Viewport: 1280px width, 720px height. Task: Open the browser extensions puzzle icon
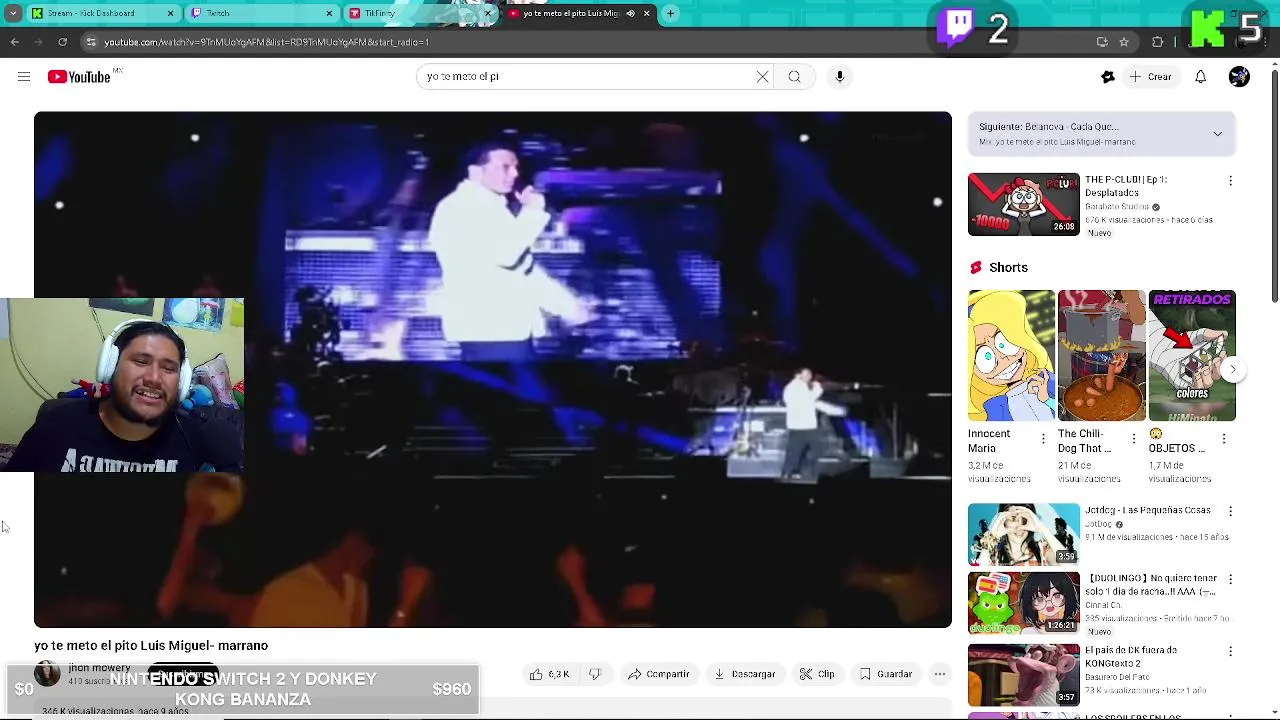tap(1157, 42)
